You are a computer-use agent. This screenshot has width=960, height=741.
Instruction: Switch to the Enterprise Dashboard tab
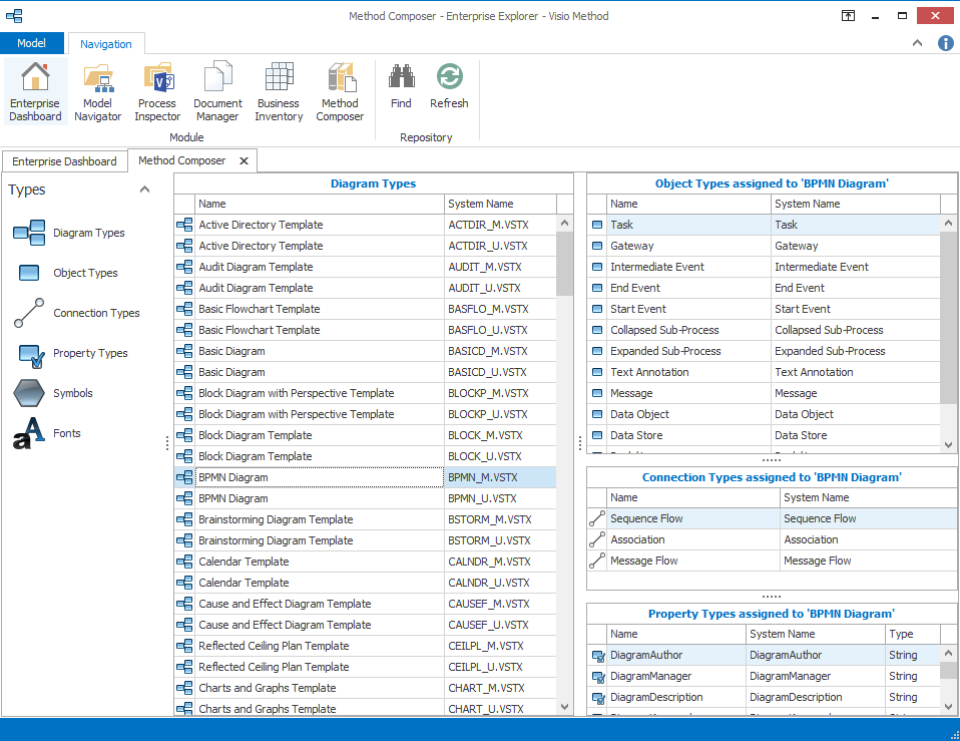click(64, 160)
